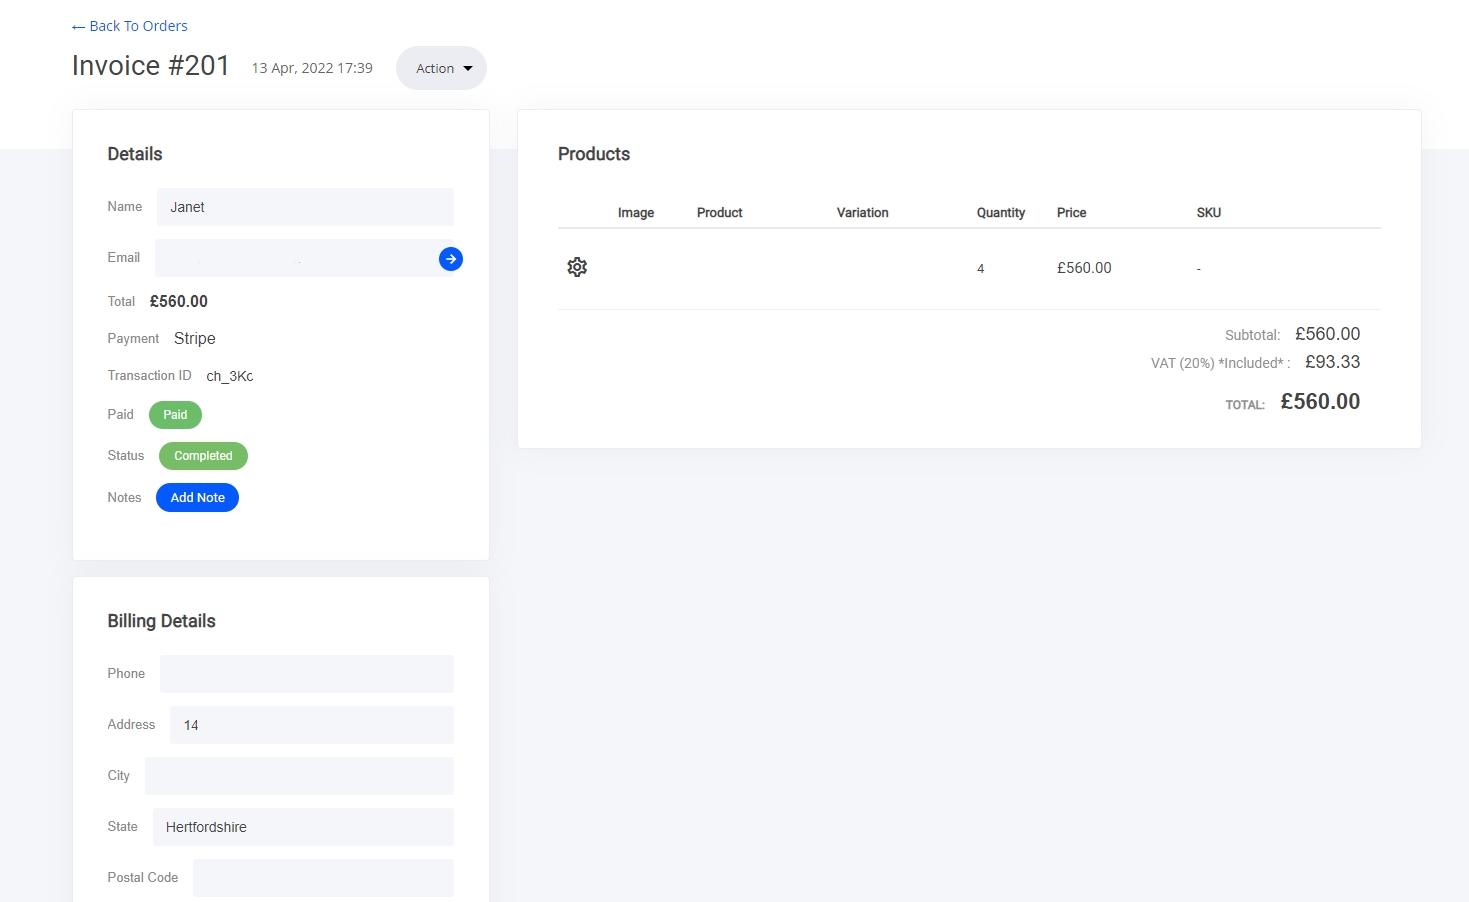Click the Quantity column header
The width and height of the screenshot is (1469, 902).
click(x=1000, y=213)
